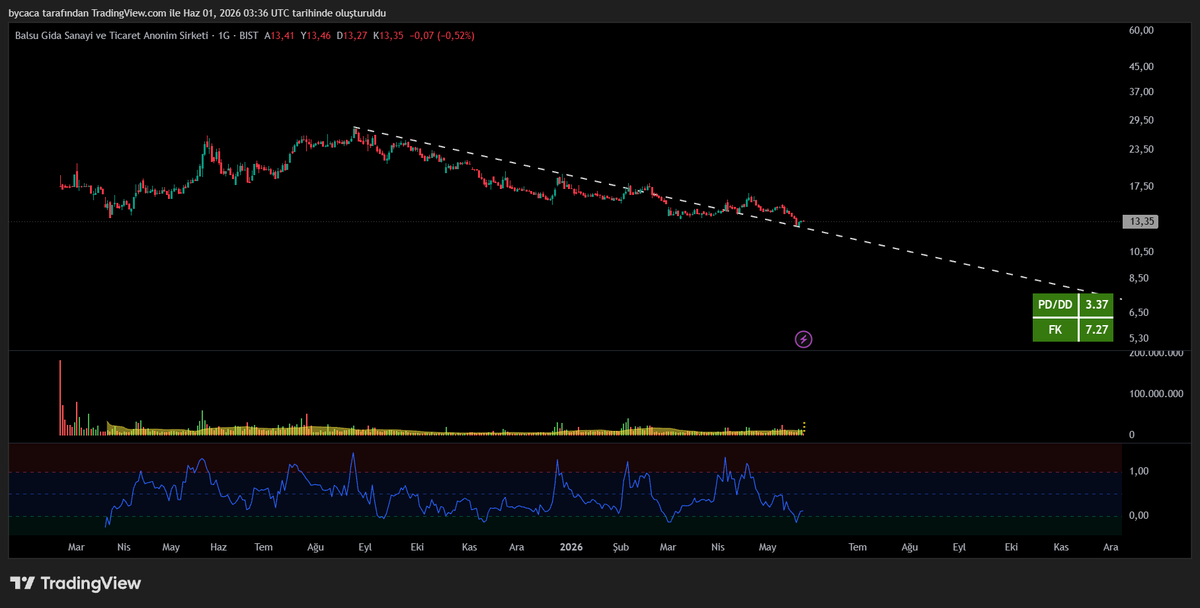Click the 17,50 price axis label
The height and width of the screenshot is (608, 1200).
coord(1141,187)
